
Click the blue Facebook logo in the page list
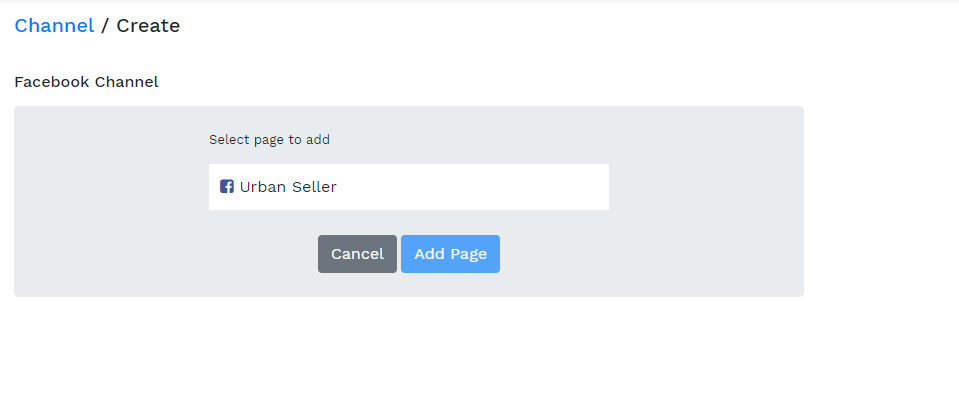227,187
